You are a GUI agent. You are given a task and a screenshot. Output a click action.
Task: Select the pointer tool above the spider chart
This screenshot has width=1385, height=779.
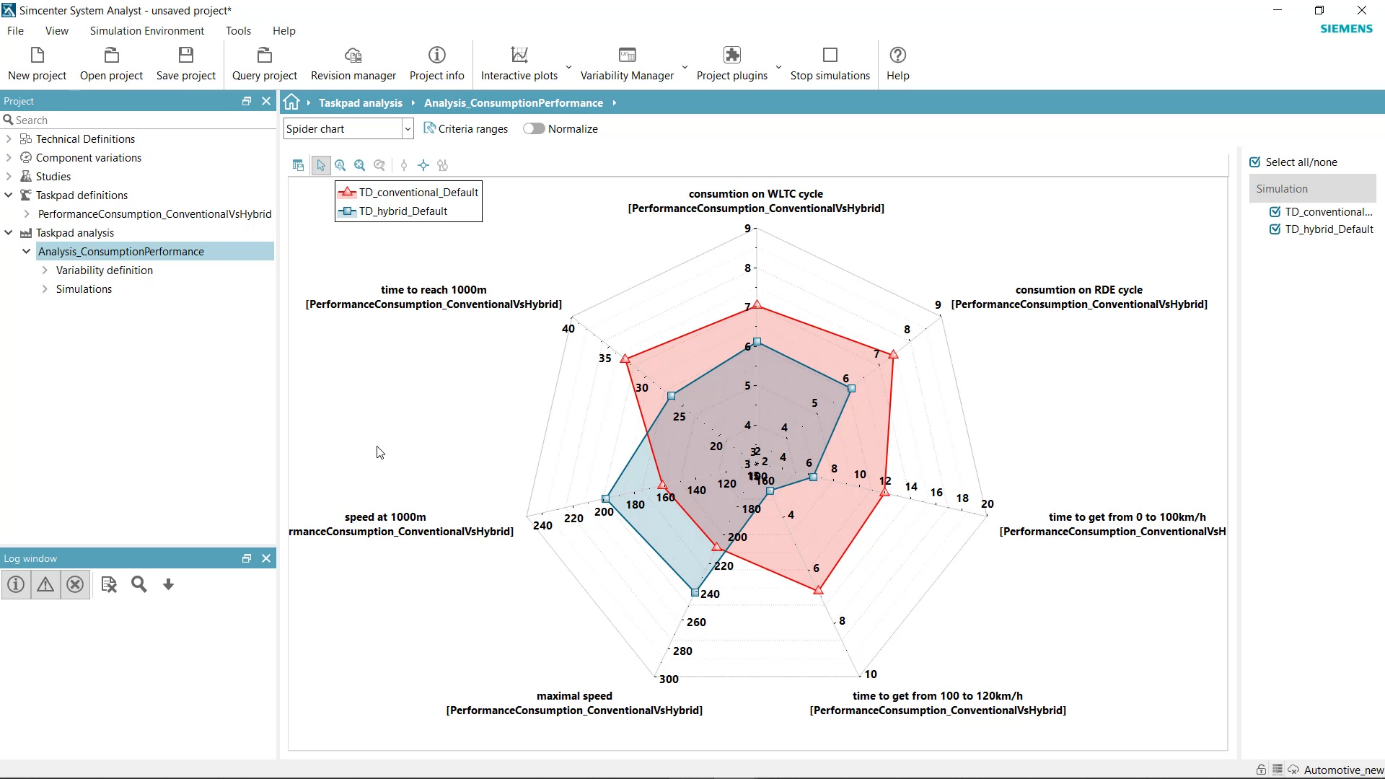point(320,165)
